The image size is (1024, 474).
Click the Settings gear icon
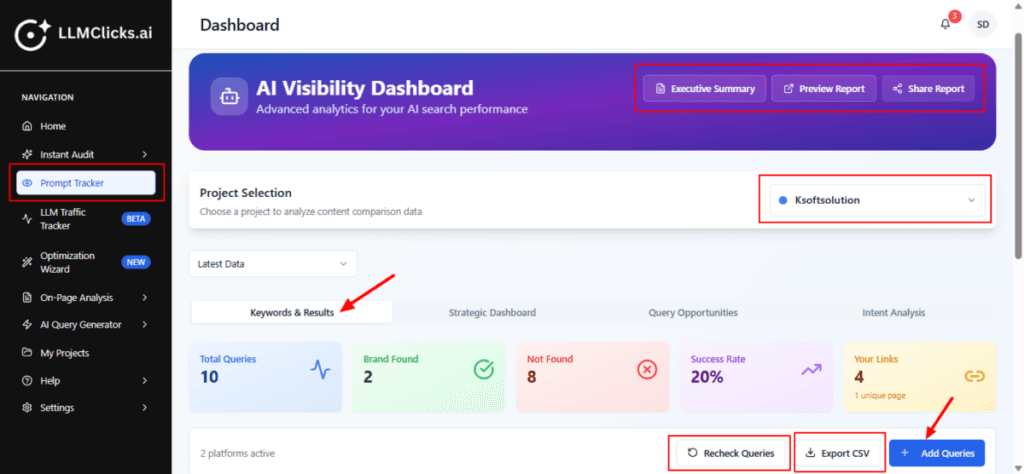[x=28, y=408]
